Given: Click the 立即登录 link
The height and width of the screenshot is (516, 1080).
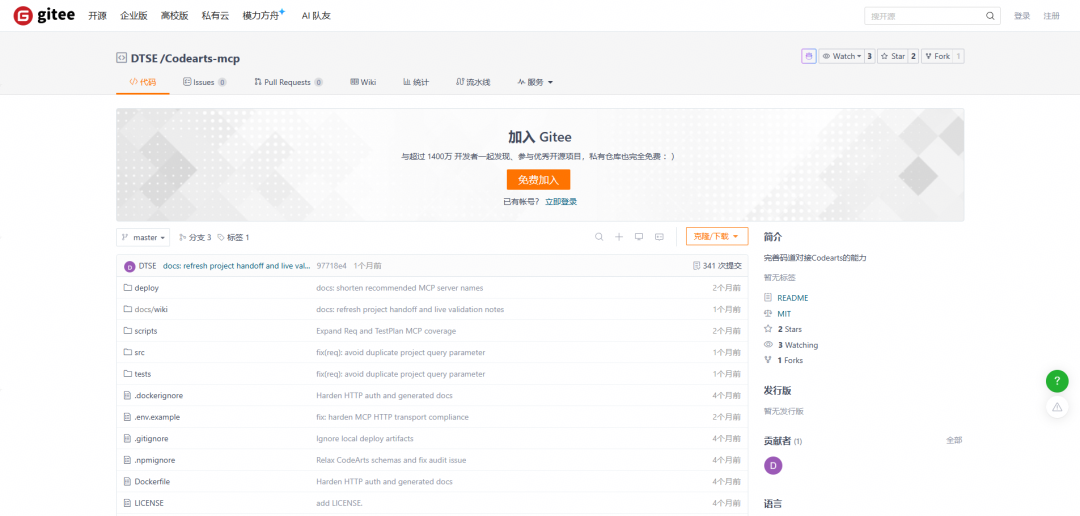Looking at the screenshot, I should 561,201.
